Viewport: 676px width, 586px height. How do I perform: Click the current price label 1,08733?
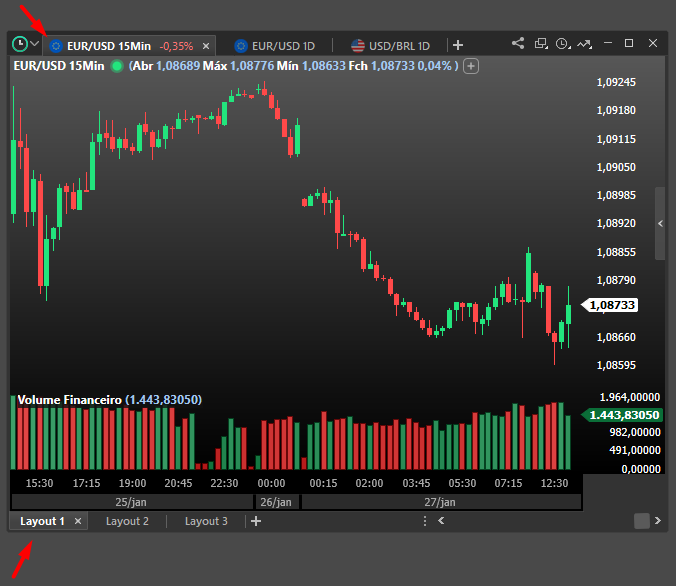(612, 305)
